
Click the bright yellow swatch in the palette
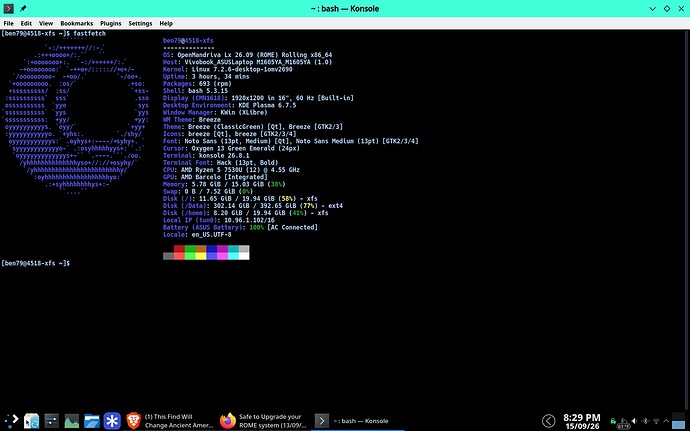pos(201,256)
